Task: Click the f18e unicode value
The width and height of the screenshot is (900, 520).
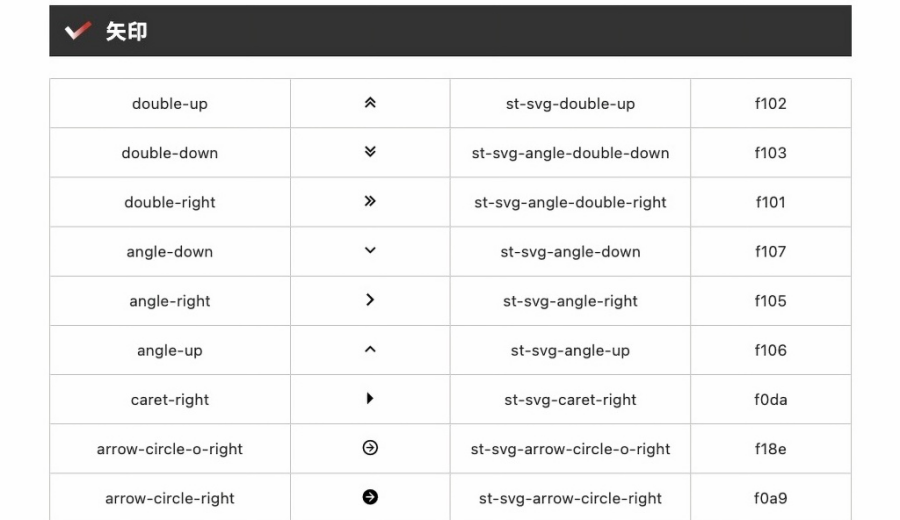Action: click(x=771, y=449)
